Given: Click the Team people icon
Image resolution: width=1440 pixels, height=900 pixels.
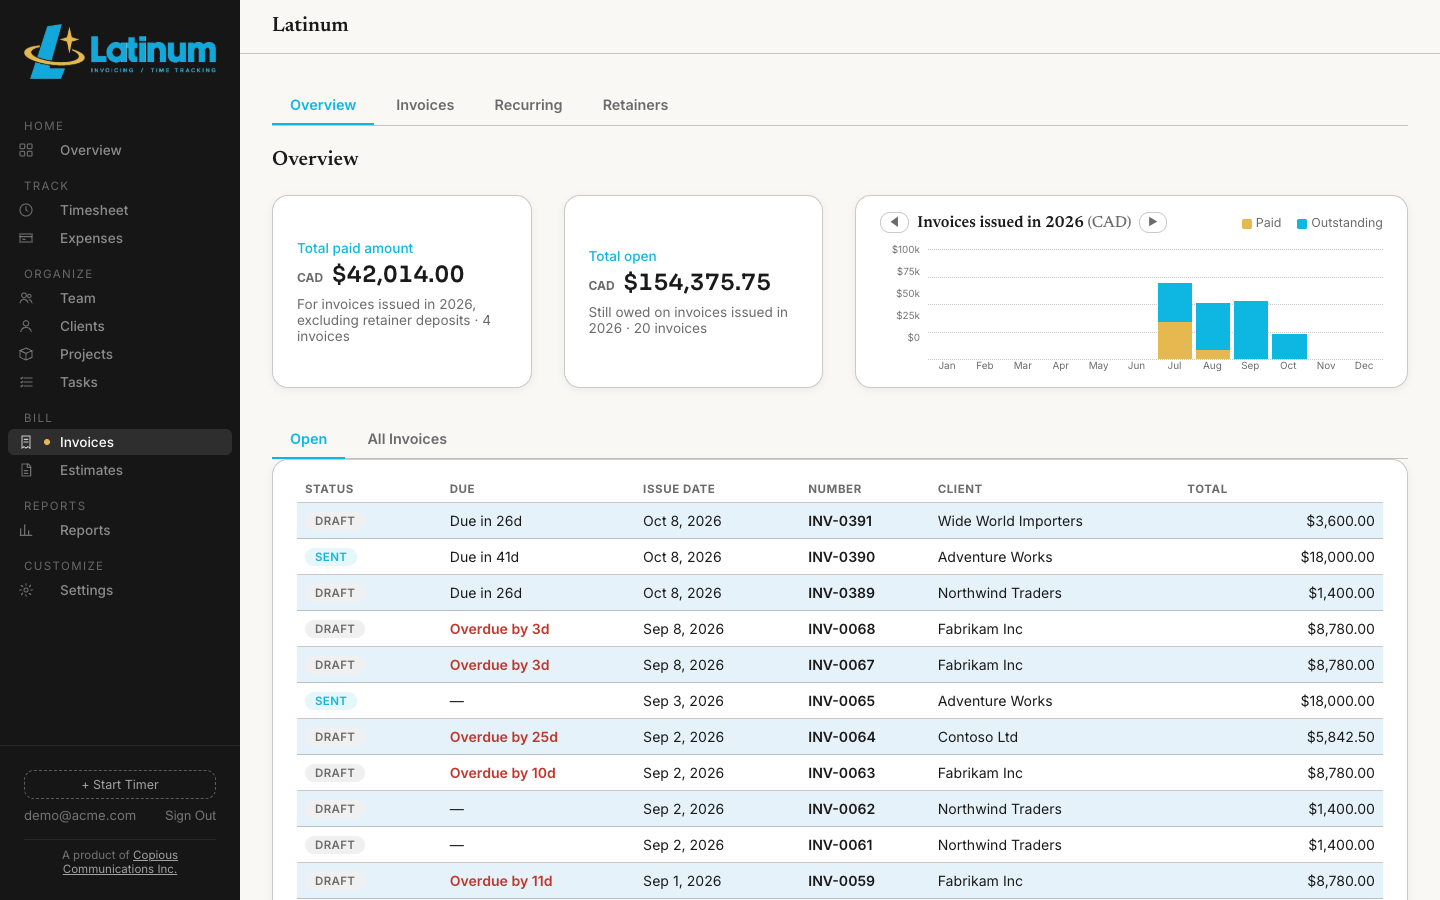Looking at the screenshot, I should [26, 298].
